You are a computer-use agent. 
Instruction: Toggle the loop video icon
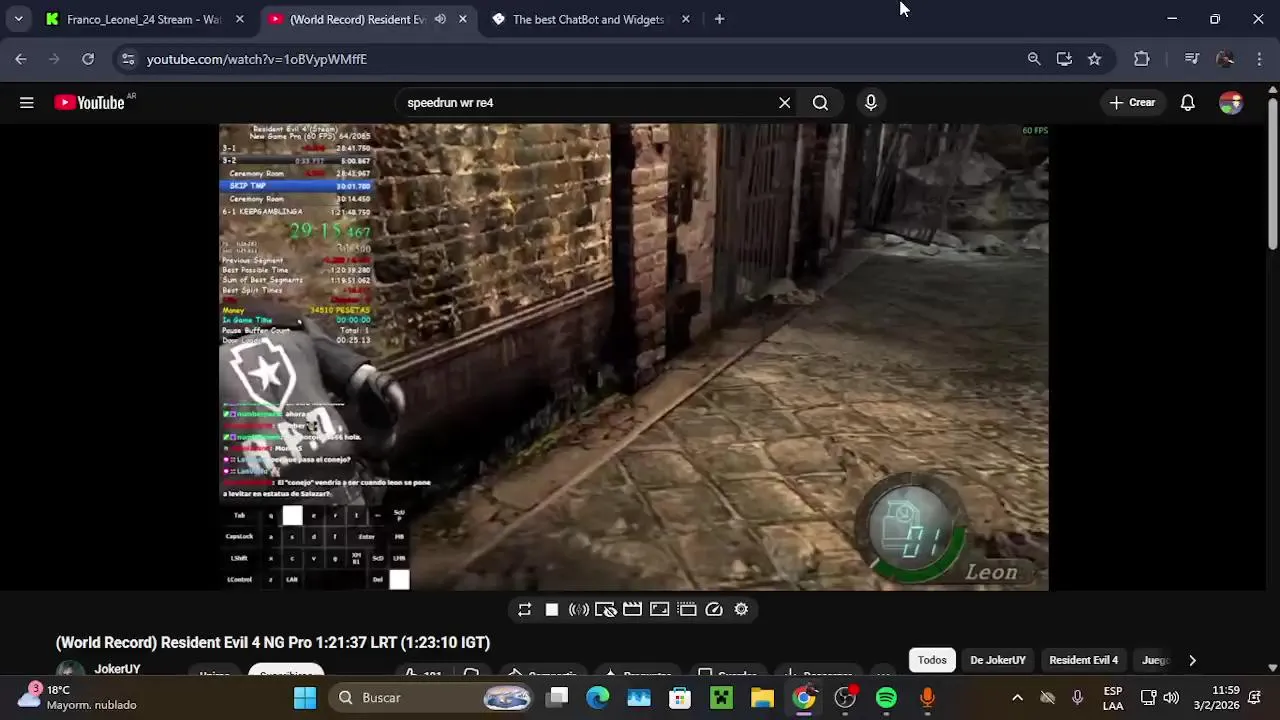[524, 609]
